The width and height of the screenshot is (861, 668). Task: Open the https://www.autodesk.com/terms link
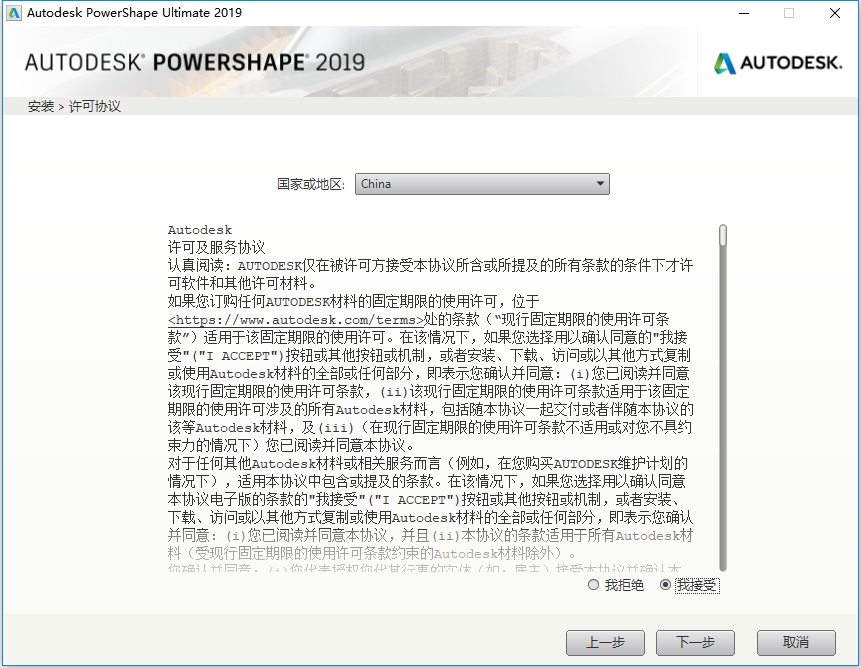(296, 320)
